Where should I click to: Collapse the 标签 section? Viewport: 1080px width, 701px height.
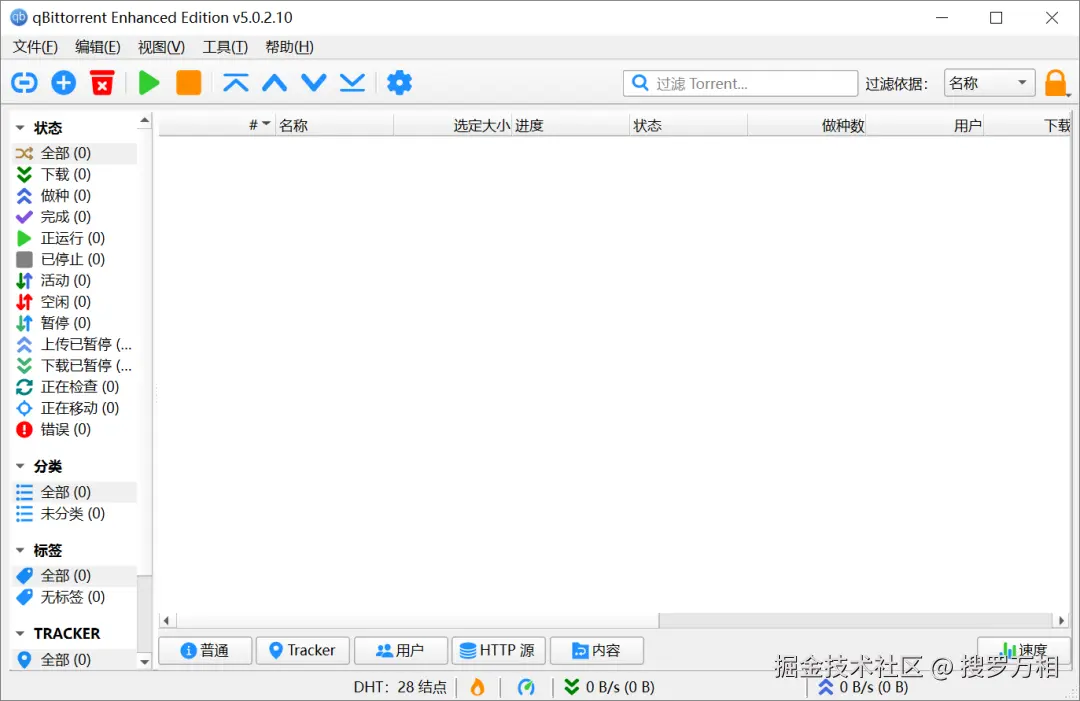pyautogui.click(x=20, y=551)
